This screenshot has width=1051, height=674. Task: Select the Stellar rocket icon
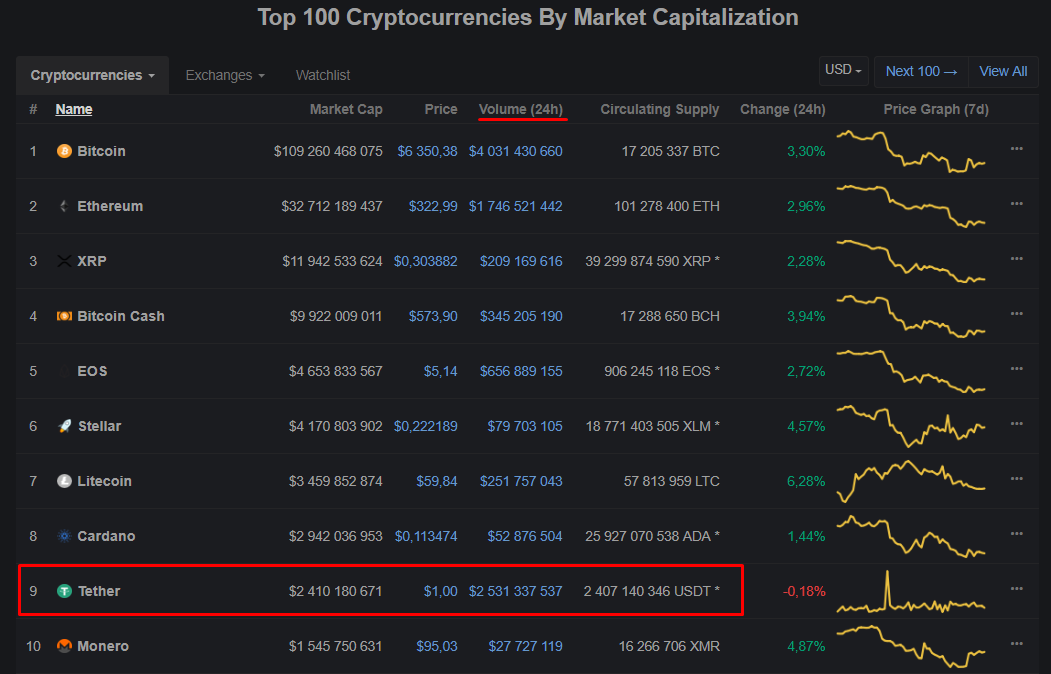click(x=64, y=426)
